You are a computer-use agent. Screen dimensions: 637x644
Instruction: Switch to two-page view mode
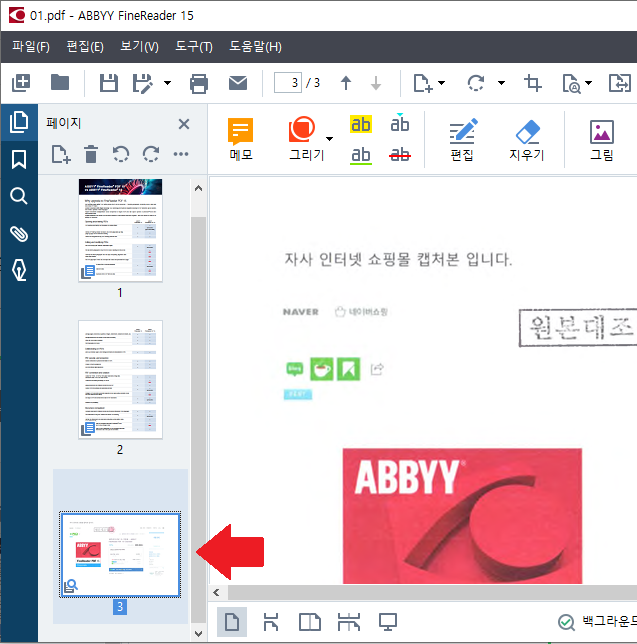pos(310,622)
